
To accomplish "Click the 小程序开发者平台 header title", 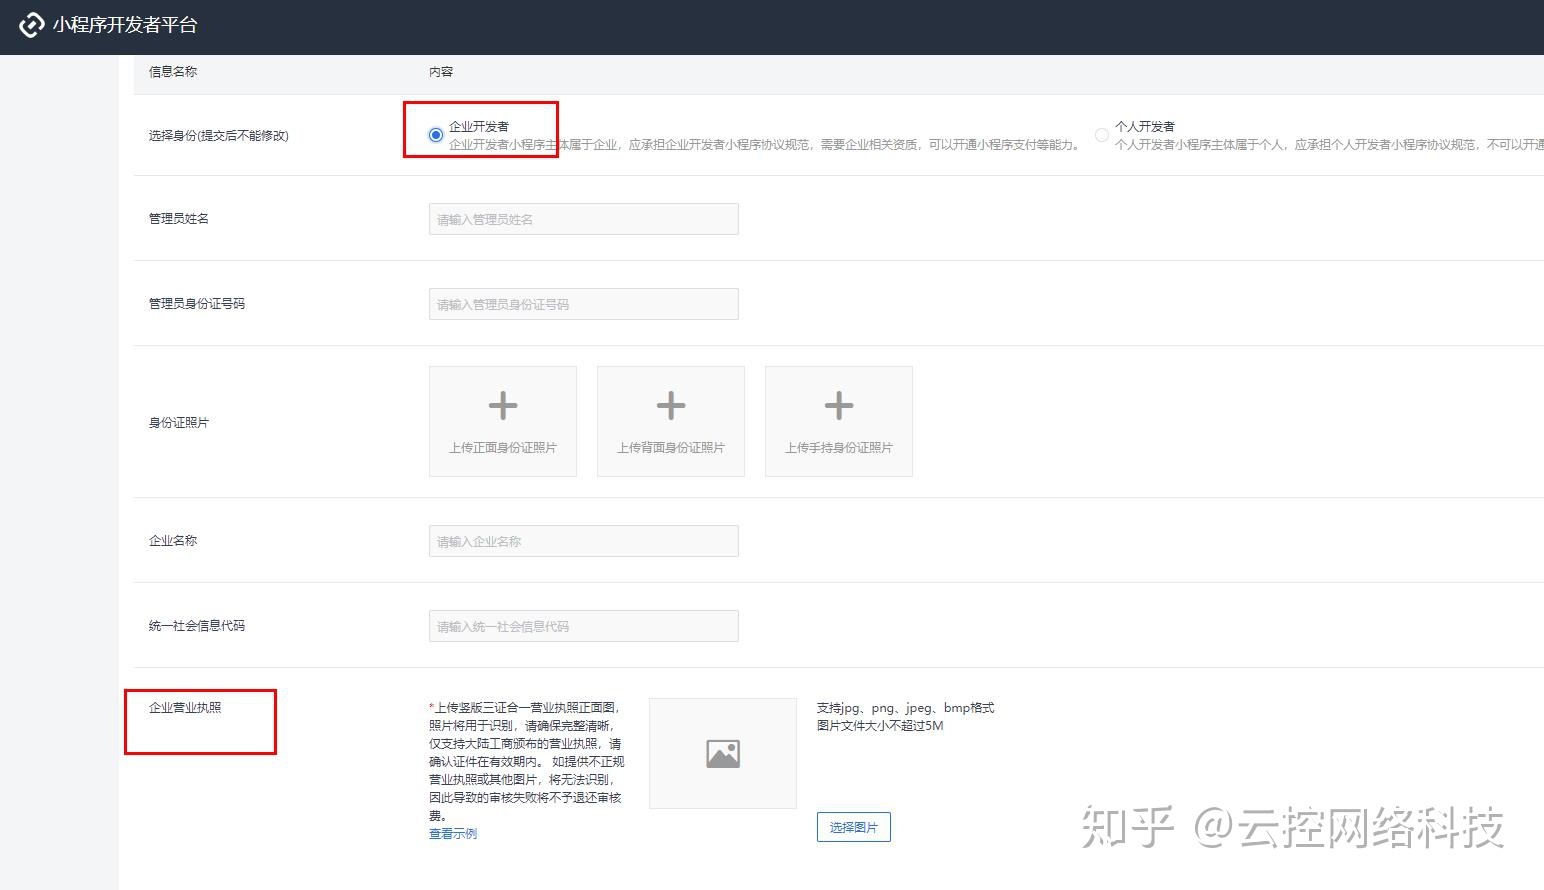I will [x=125, y=25].
